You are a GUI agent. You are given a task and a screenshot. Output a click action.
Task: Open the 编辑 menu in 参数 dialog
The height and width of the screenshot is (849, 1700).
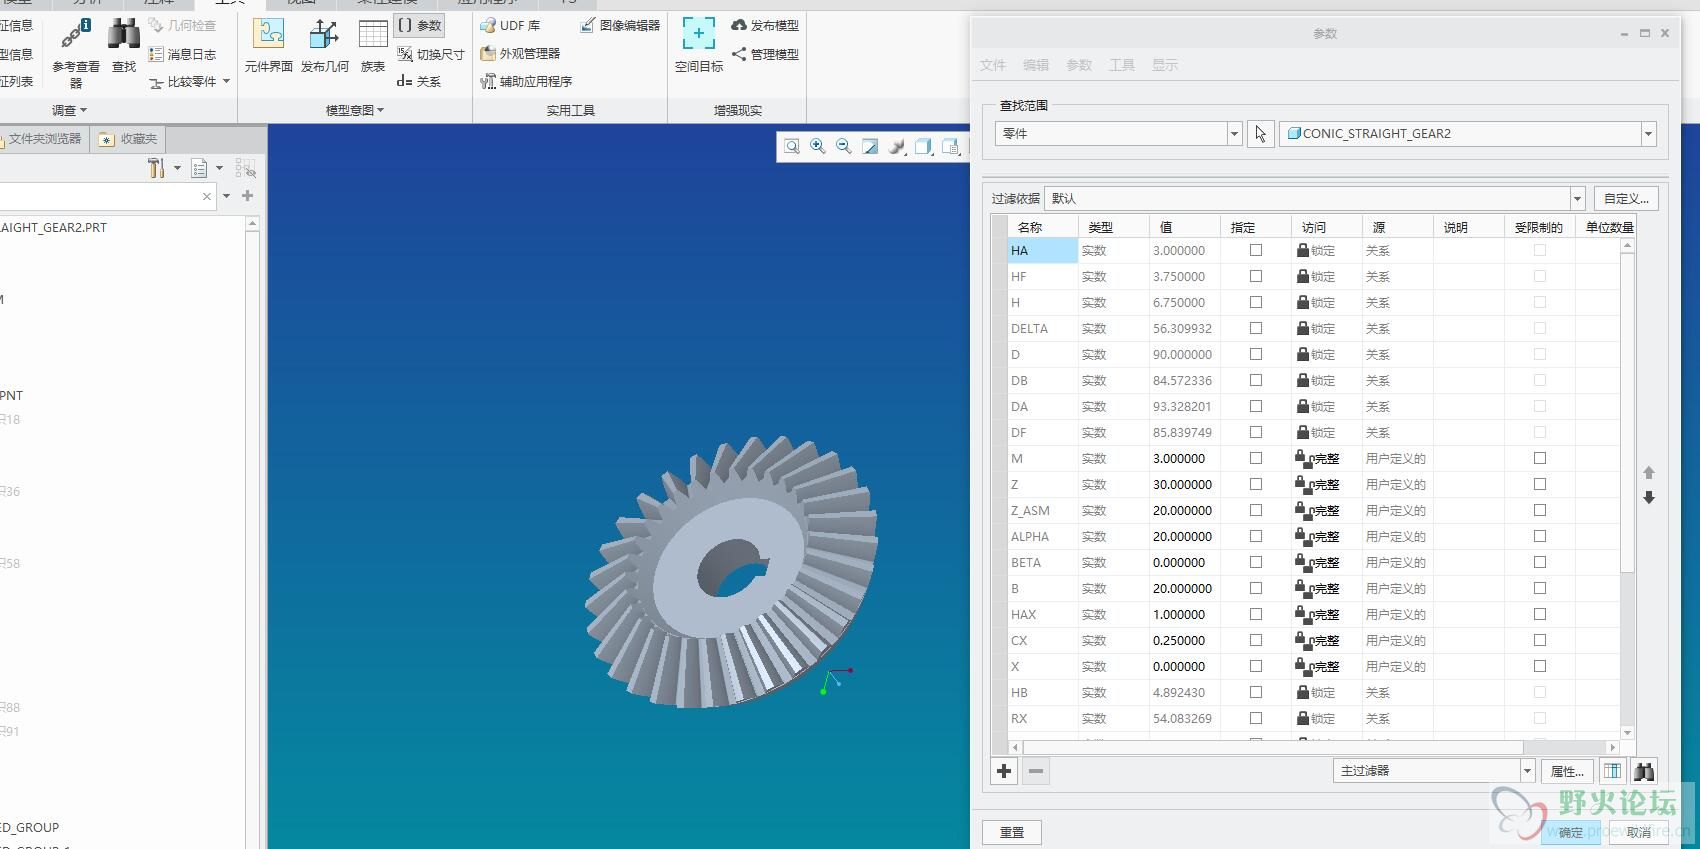tap(1036, 65)
